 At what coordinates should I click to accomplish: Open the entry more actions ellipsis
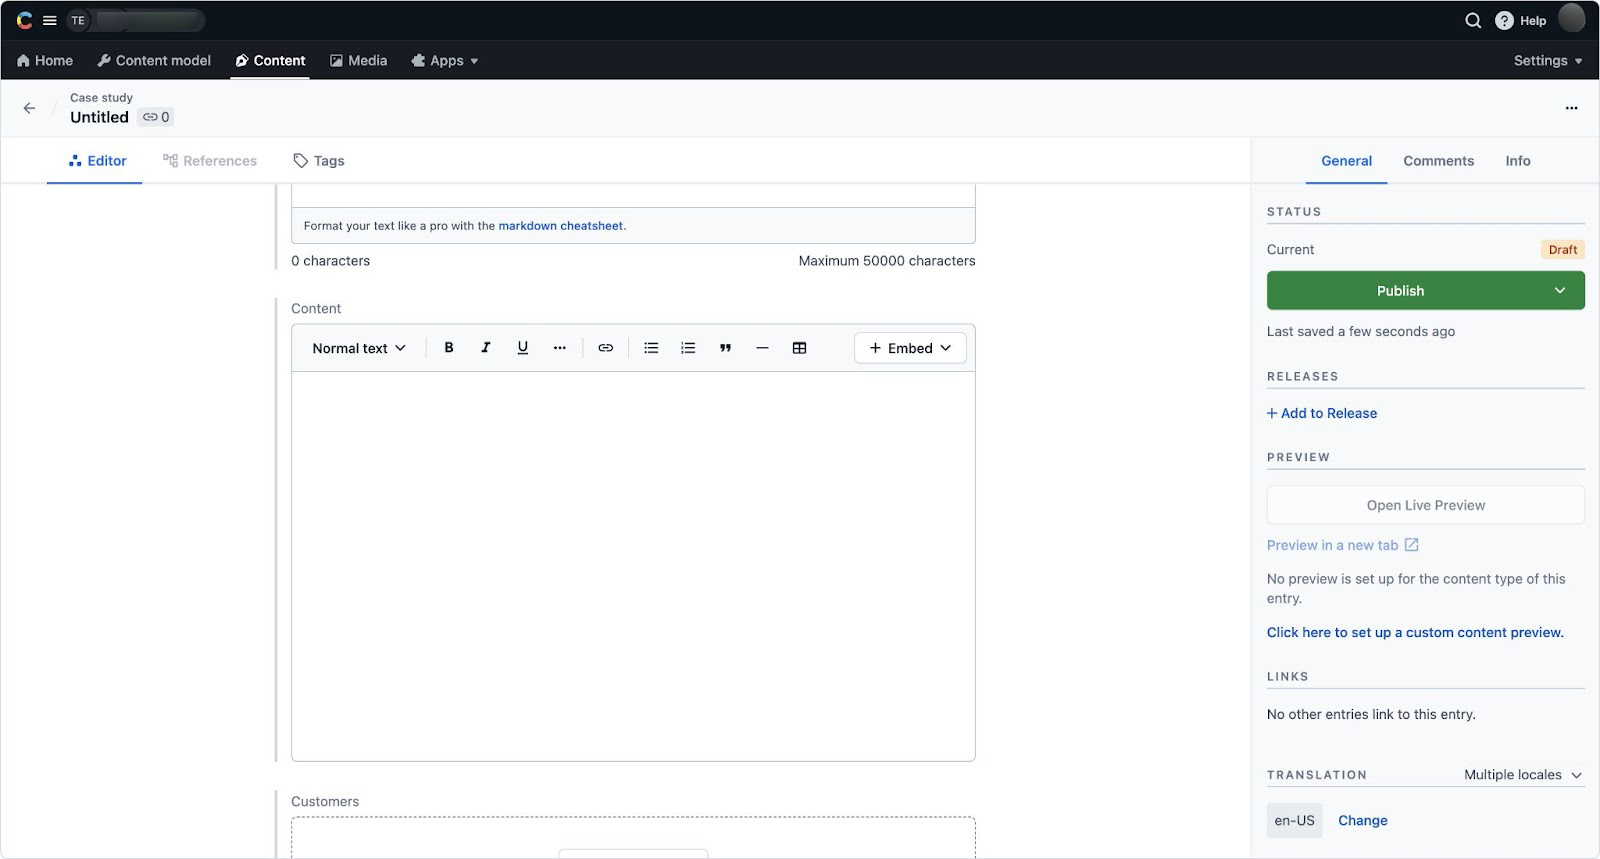[x=1571, y=108]
